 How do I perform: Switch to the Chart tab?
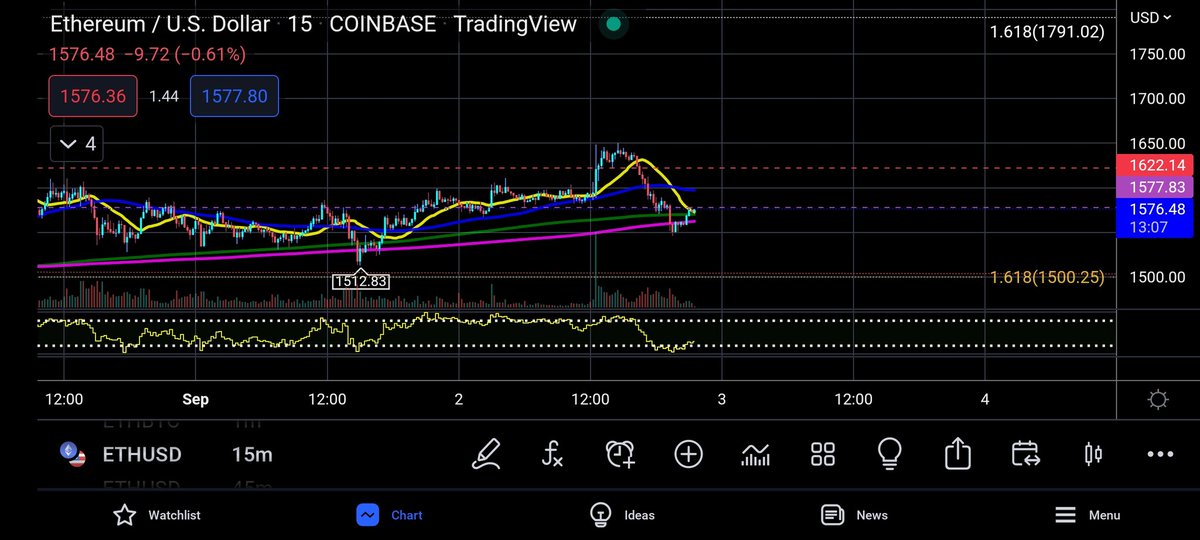point(391,515)
